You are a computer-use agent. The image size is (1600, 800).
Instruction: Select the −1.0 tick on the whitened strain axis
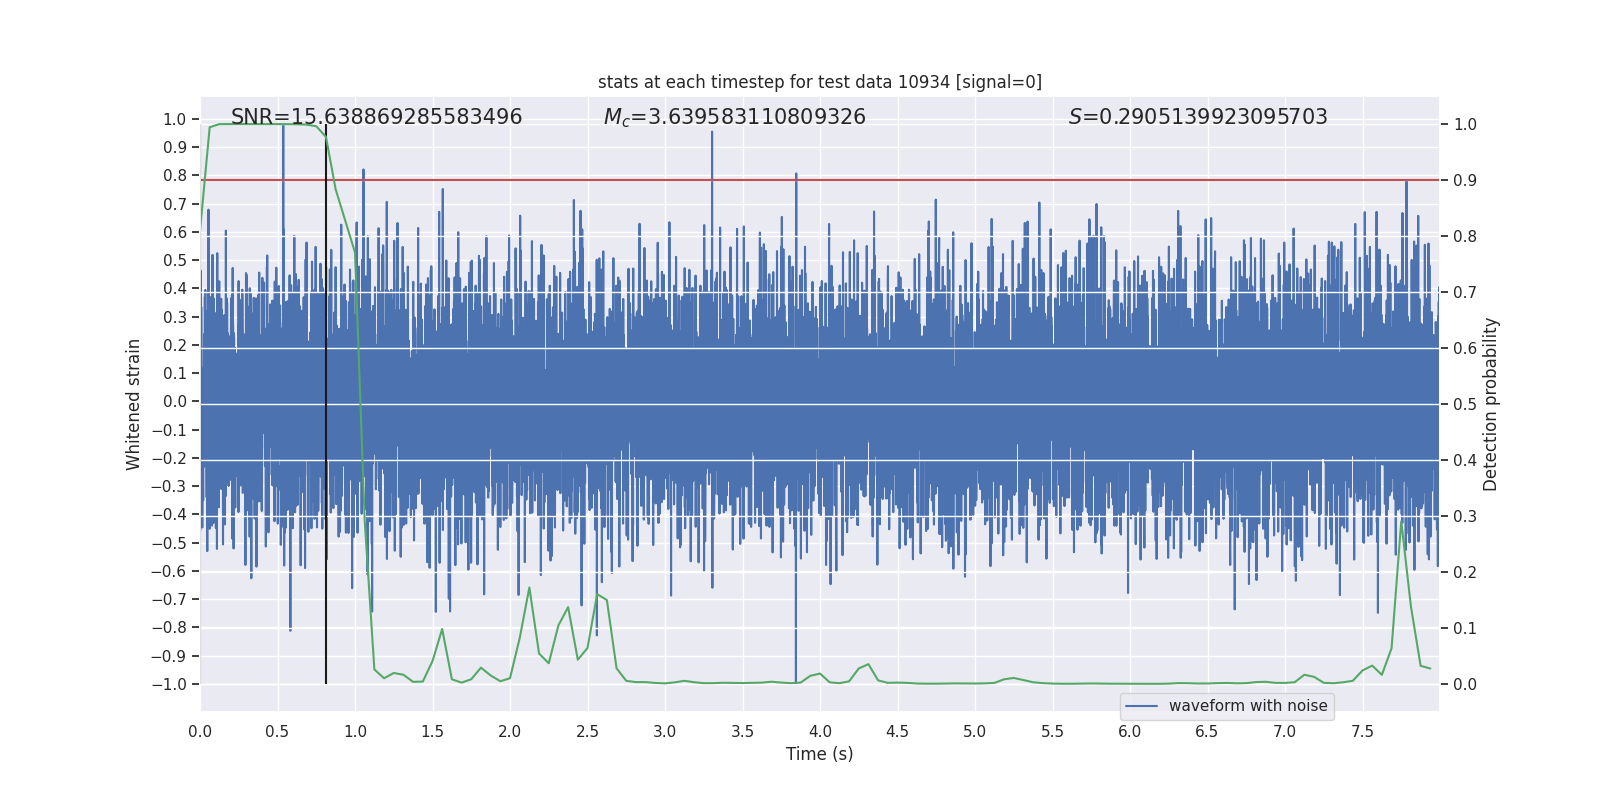pyautogui.click(x=170, y=684)
